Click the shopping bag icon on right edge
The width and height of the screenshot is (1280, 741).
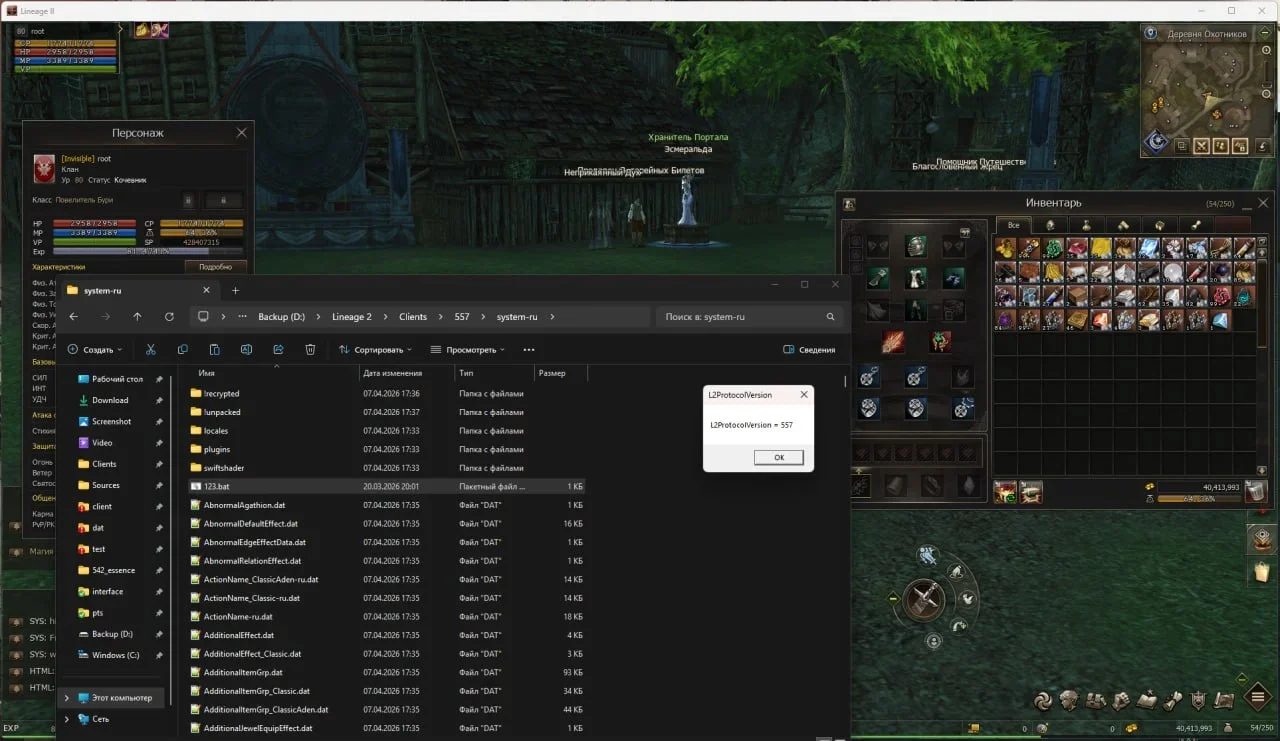click(x=1262, y=572)
